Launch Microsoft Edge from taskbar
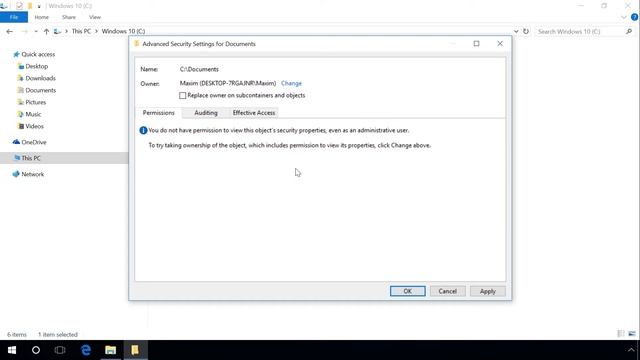This screenshot has height=360, width=640. (x=86, y=350)
